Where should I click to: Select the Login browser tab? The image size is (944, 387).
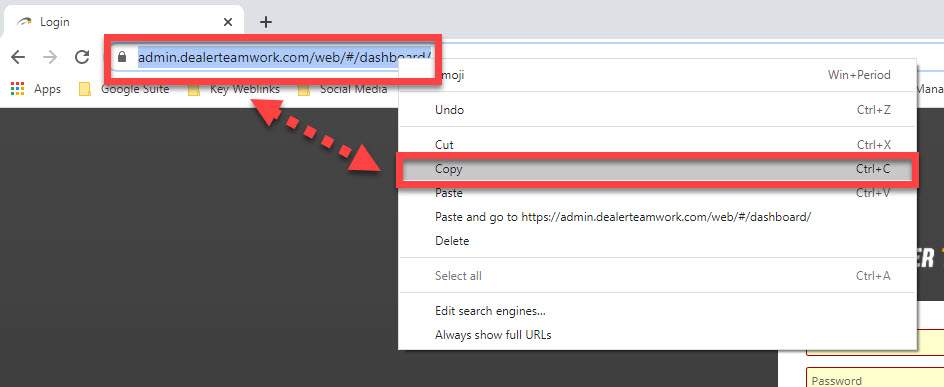click(123, 22)
